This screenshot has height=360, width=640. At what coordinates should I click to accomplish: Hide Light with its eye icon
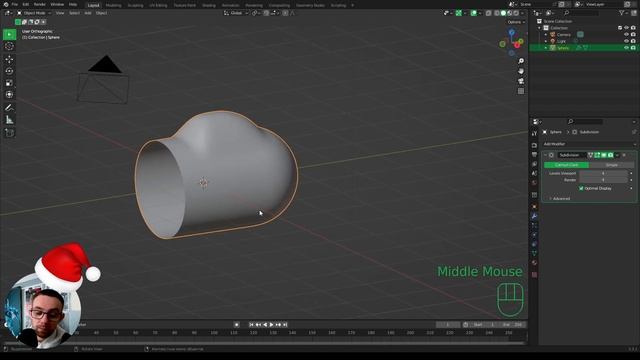(627, 41)
